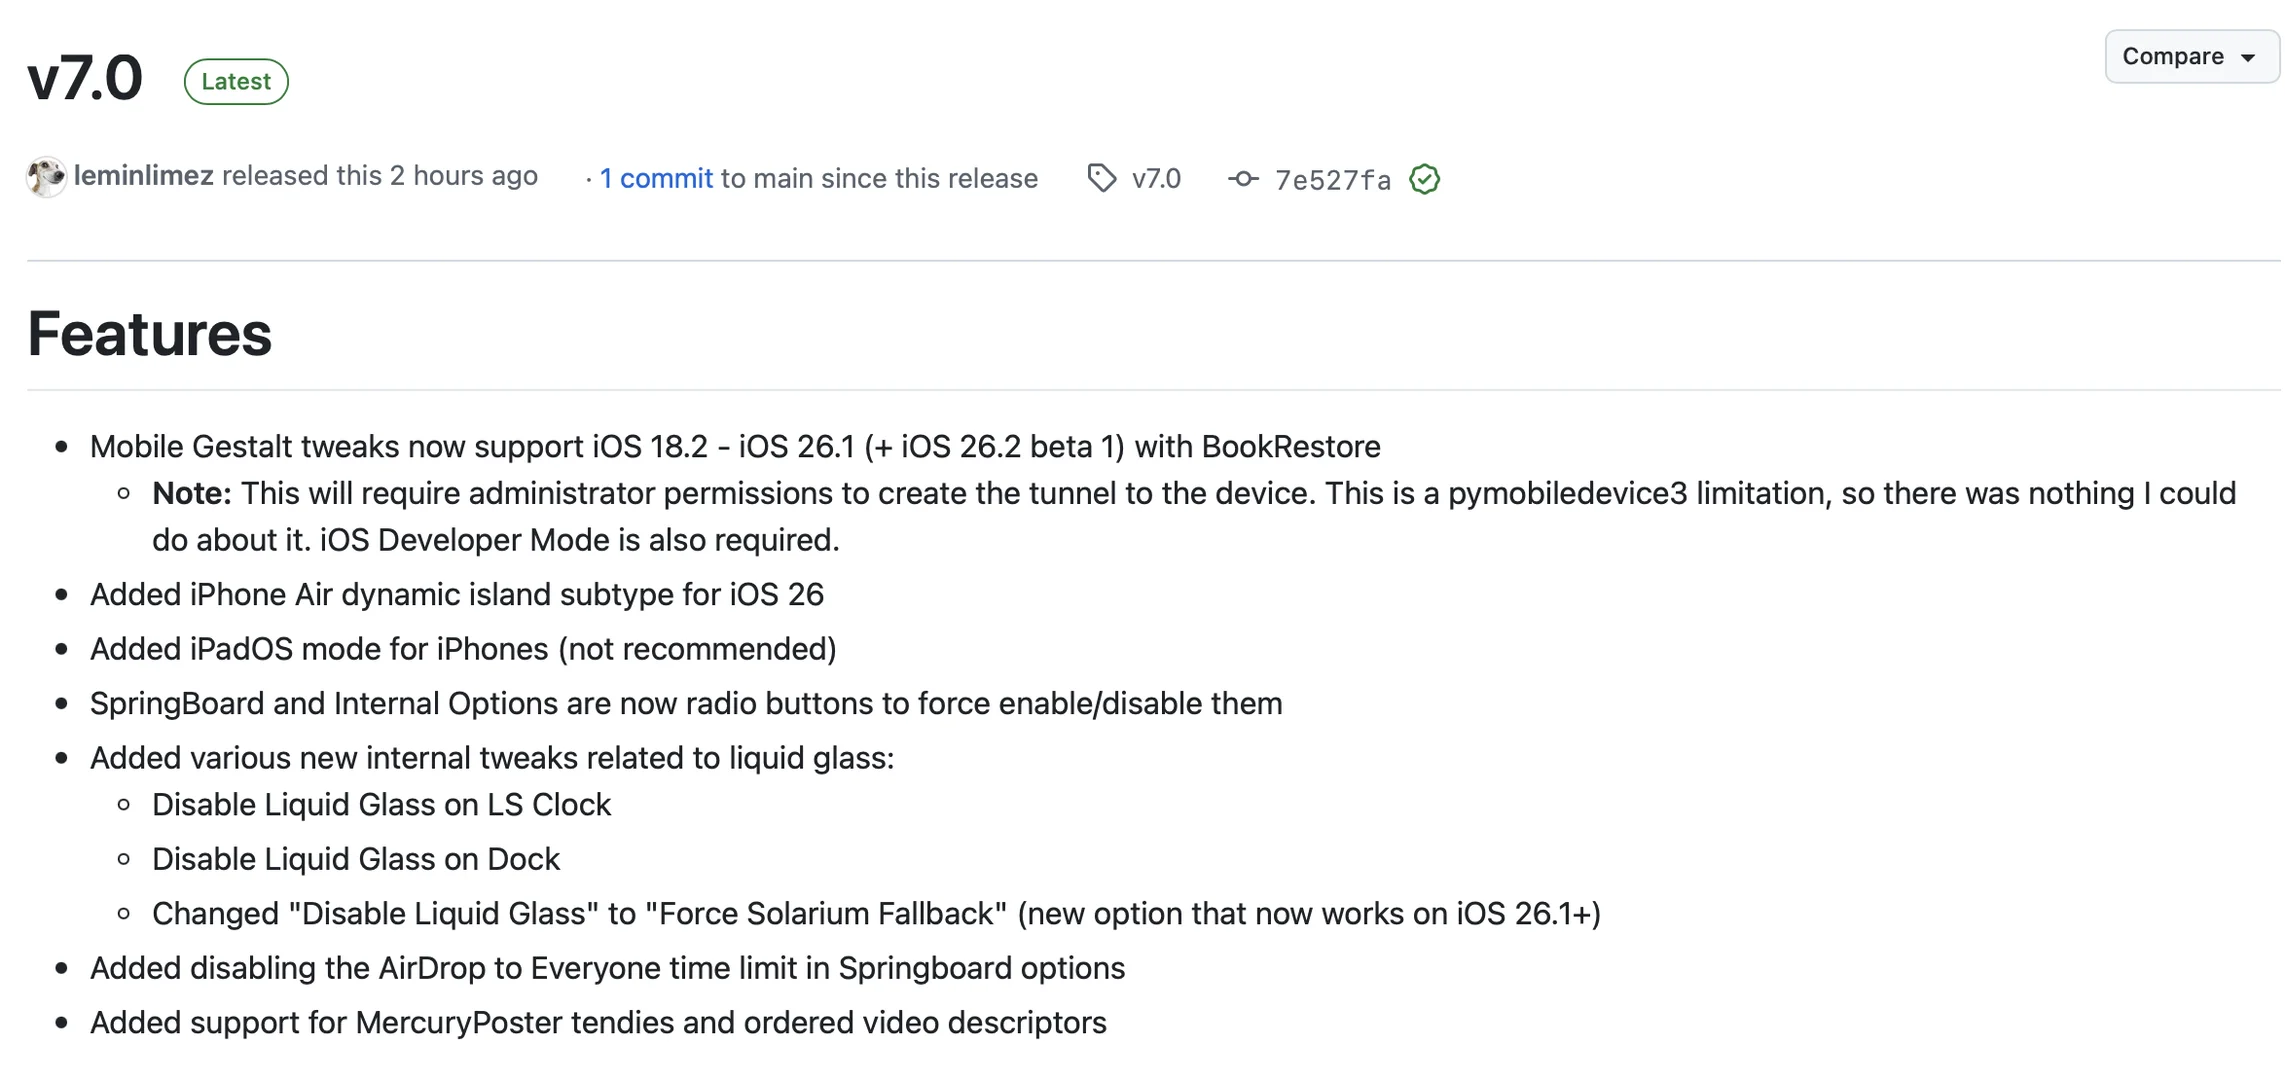Click the v7.0 release title
The width and height of the screenshot is (2285, 1080).
coord(86,78)
